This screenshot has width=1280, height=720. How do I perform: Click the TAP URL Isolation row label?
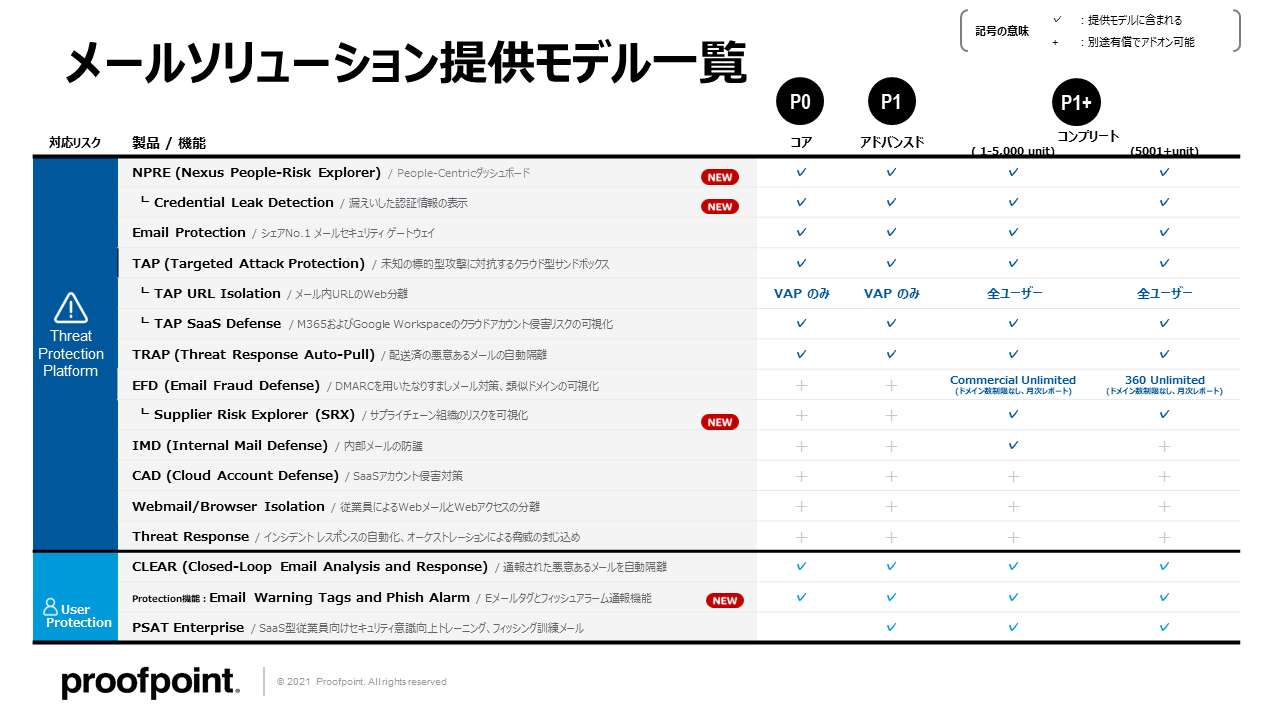(217, 293)
